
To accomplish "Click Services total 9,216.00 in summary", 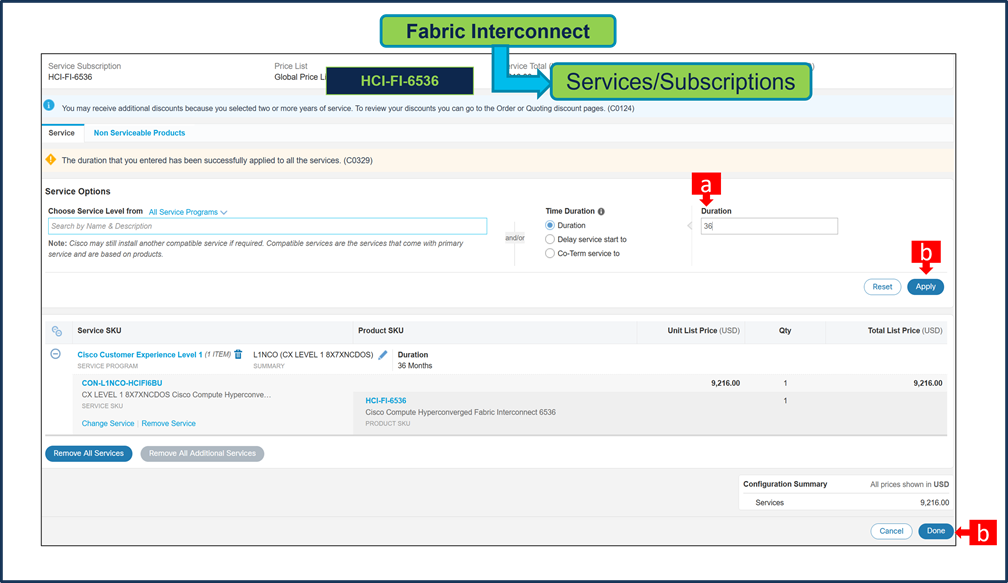I will [x=934, y=503].
